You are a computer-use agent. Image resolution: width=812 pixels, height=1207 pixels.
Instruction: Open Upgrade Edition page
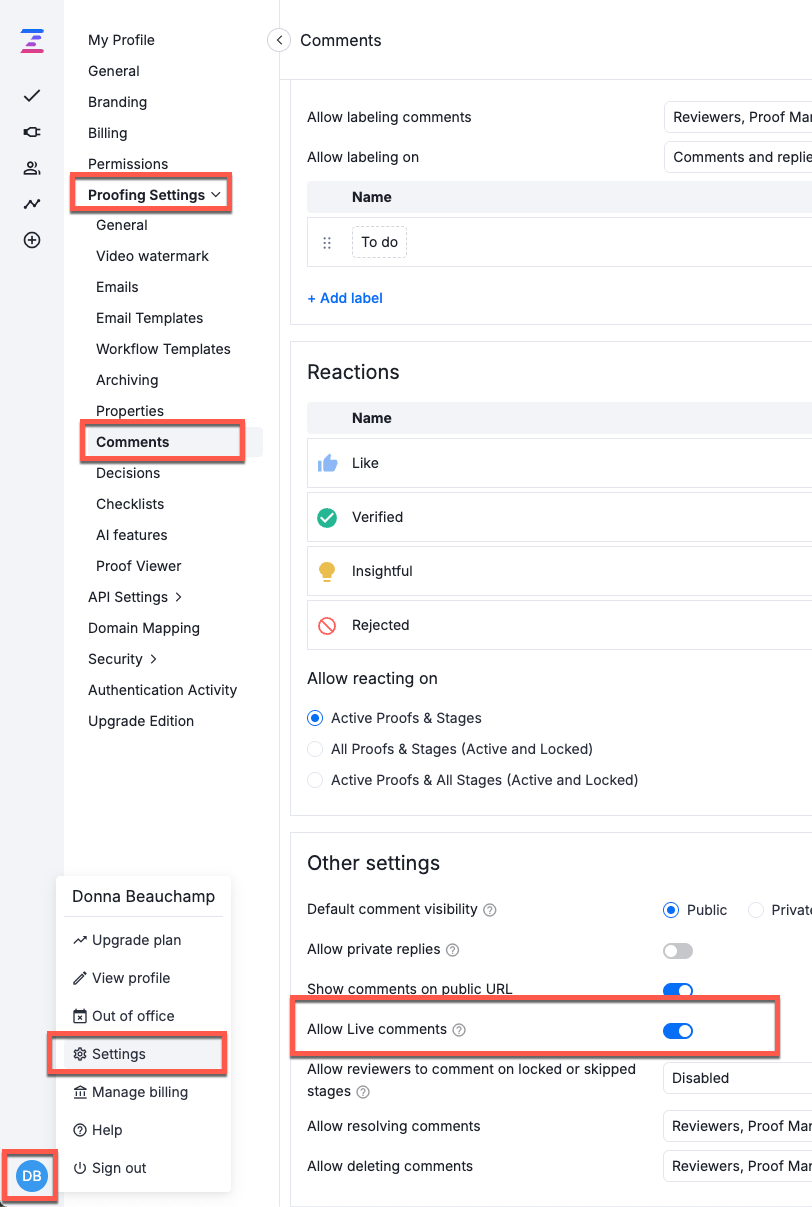click(x=141, y=721)
